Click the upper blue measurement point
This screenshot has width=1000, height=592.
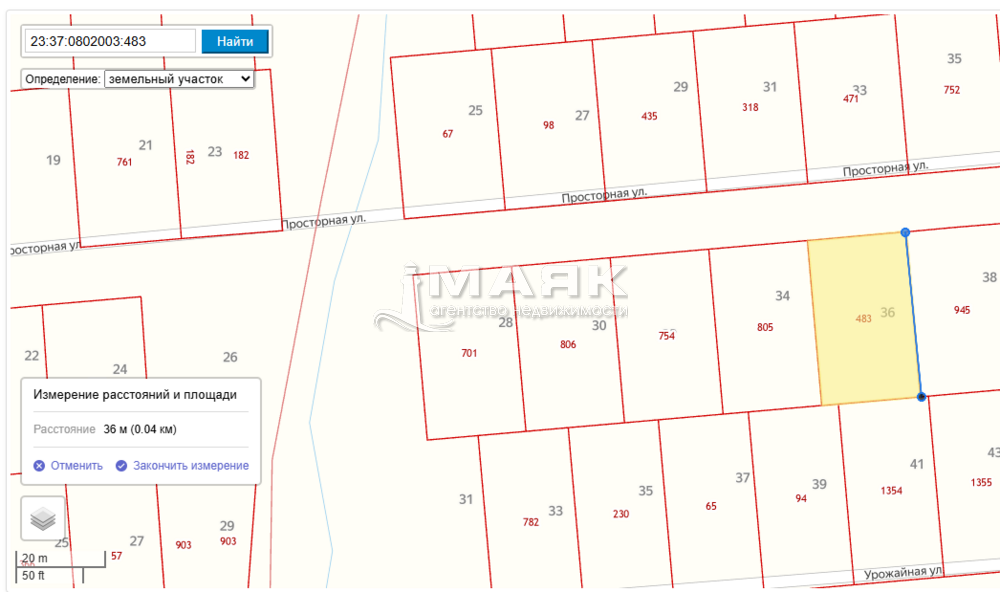coord(905,232)
